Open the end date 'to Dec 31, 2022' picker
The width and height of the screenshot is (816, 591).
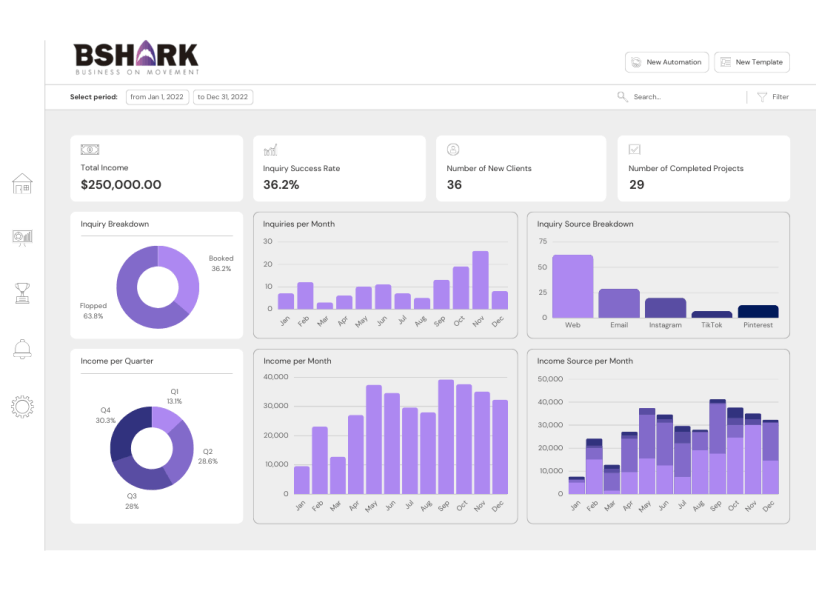222,97
